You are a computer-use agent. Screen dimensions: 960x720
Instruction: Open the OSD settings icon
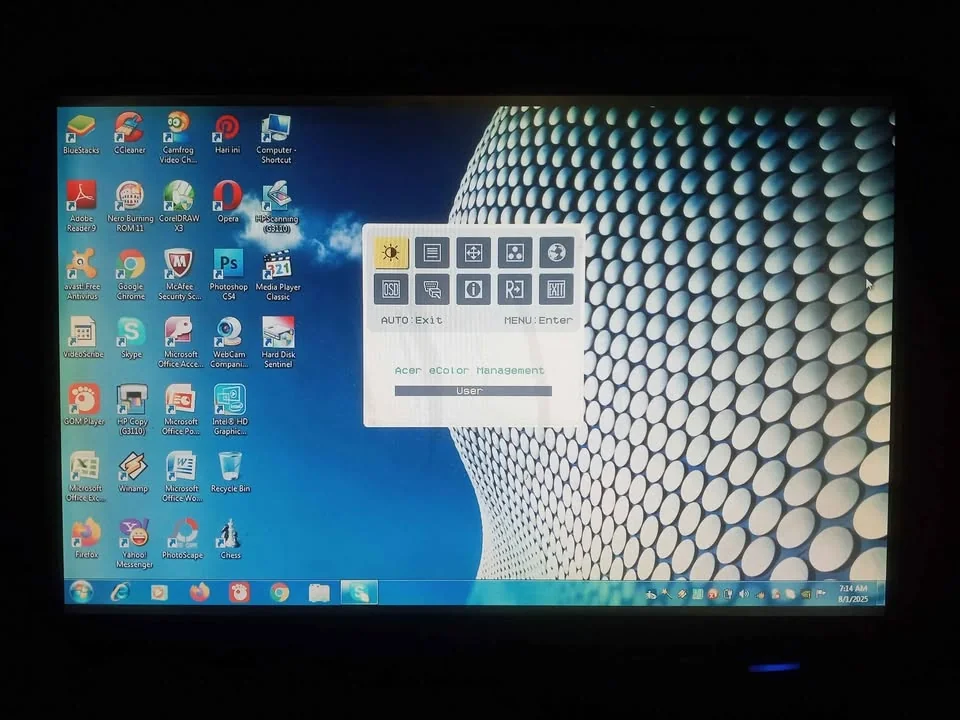pos(391,289)
